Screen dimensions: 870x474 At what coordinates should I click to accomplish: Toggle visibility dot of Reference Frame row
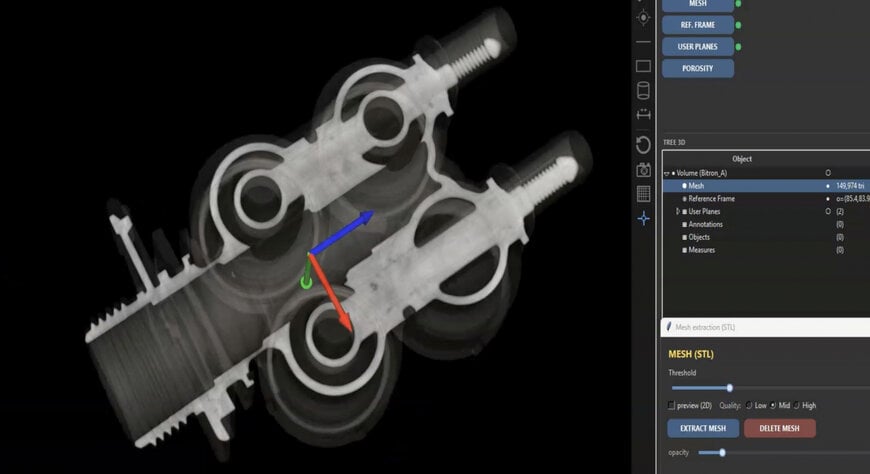pos(828,199)
